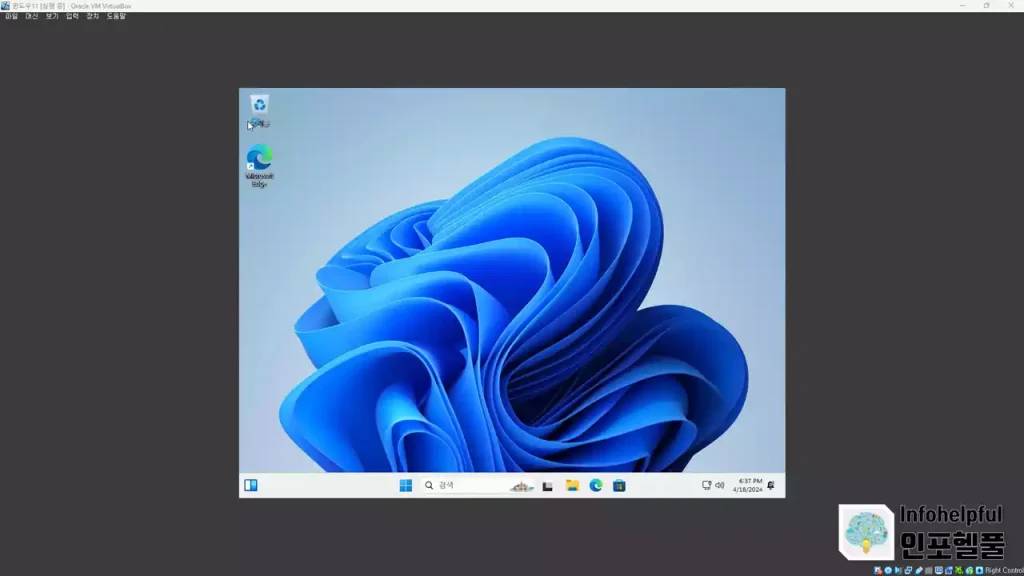
Task: Open the 도움말 menu in VirtualBox
Action: [116, 16]
